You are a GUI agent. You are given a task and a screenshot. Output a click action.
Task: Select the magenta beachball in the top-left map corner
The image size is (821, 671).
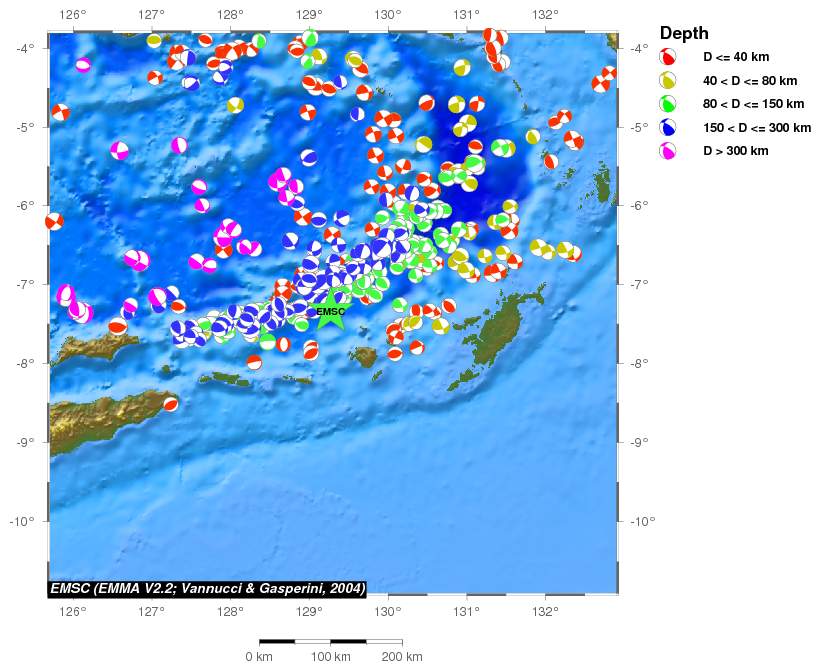[83, 65]
